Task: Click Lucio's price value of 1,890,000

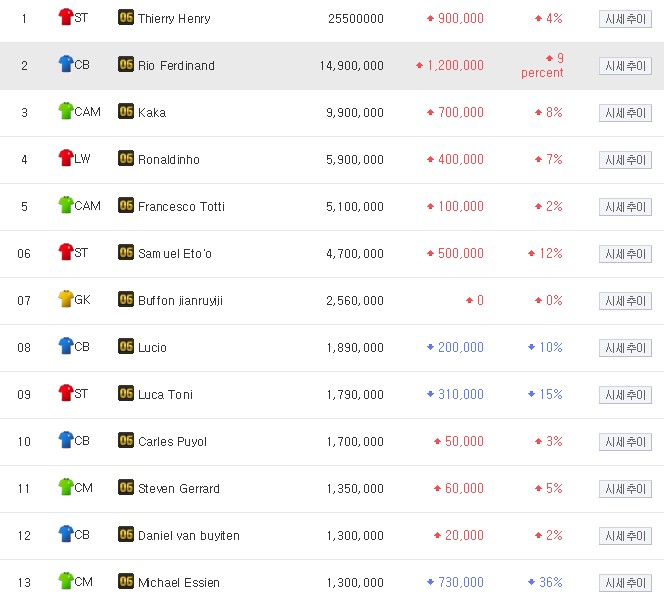Action: (355, 347)
